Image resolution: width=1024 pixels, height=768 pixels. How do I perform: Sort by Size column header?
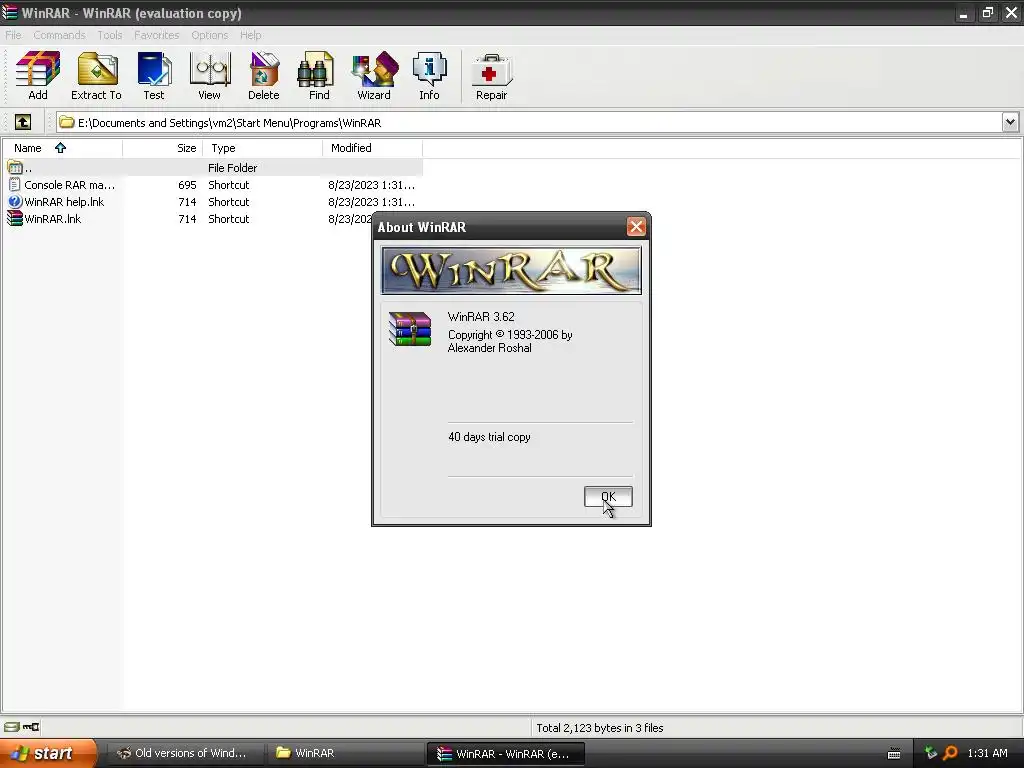(163, 148)
